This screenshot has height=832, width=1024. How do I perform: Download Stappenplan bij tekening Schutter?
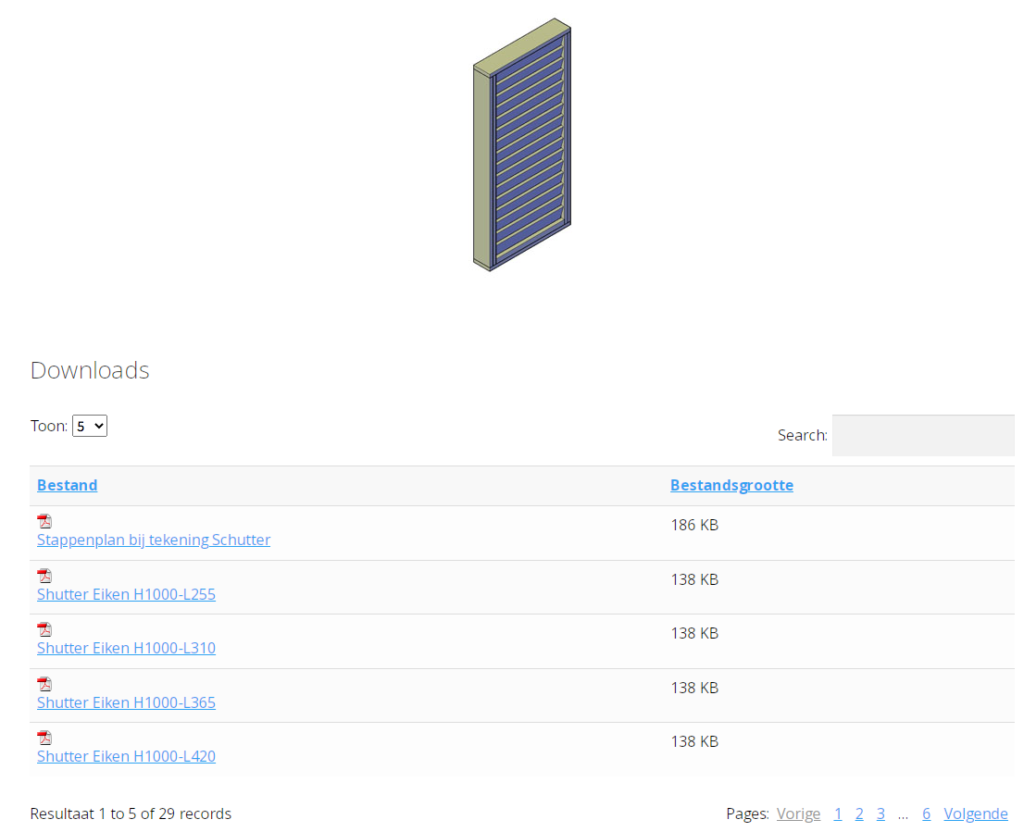pyautogui.click(x=153, y=540)
